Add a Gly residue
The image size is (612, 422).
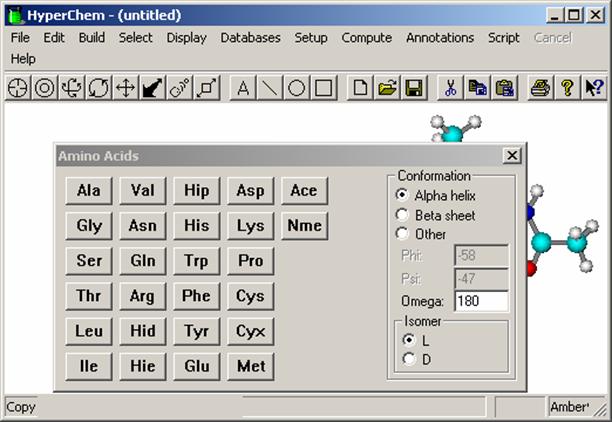pyautogui.click(x=89, y=226)
